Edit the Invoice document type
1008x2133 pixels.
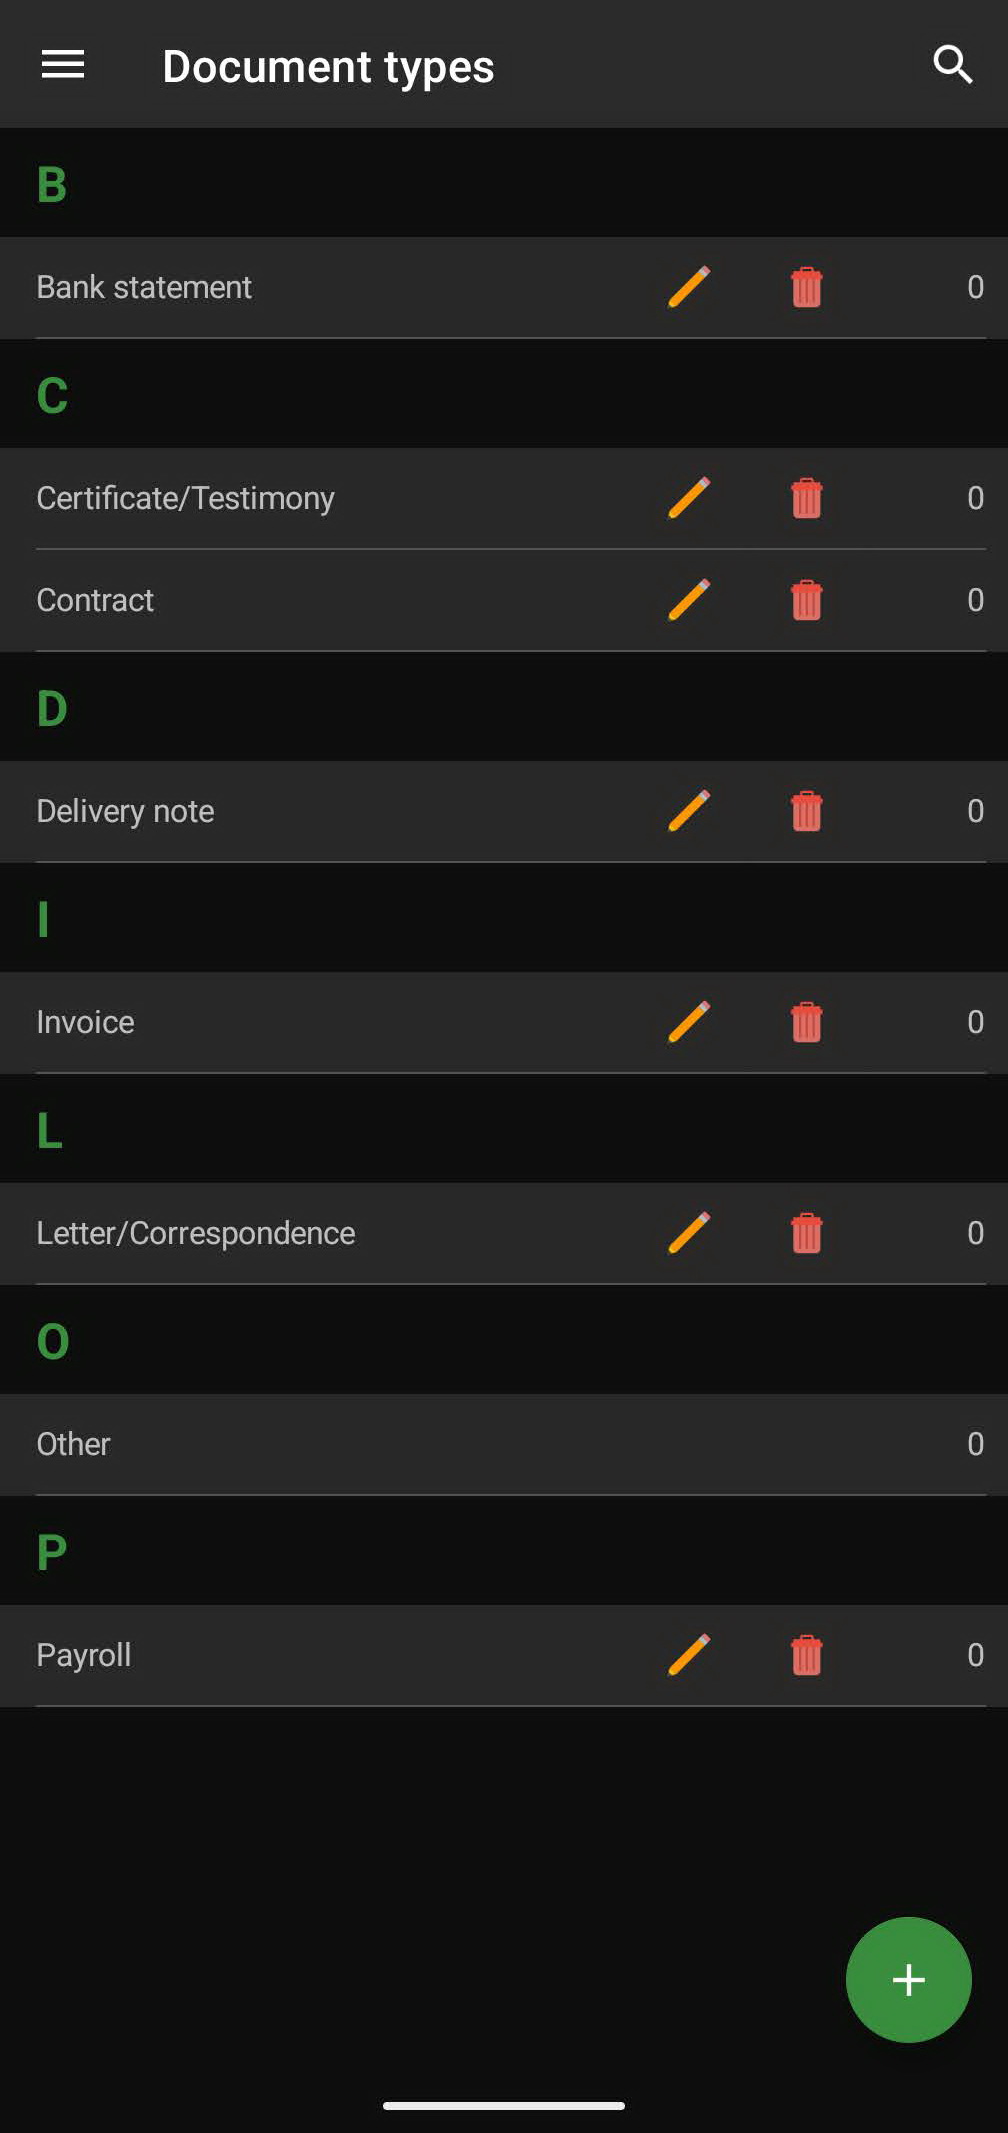[689, 1022]
